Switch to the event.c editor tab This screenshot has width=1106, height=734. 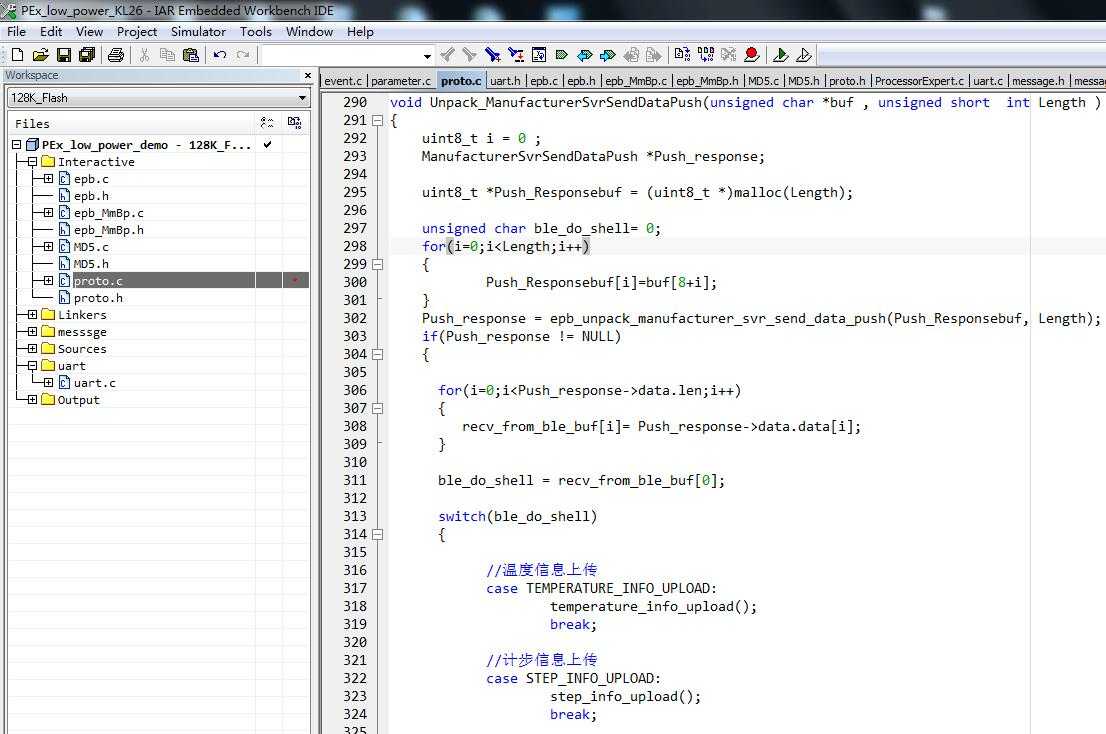343,81
